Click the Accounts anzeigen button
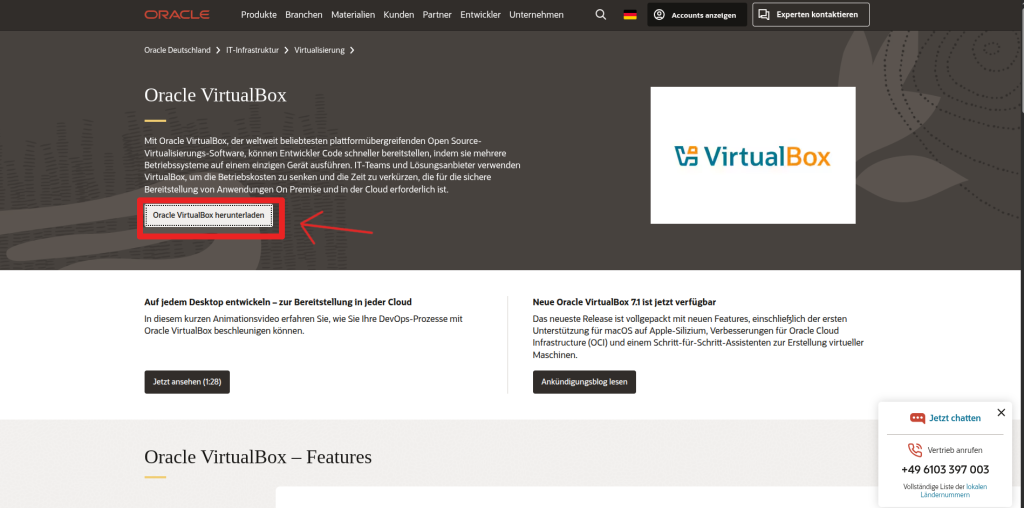Viewport: 1024px width, 508px height. click(697, 15)
